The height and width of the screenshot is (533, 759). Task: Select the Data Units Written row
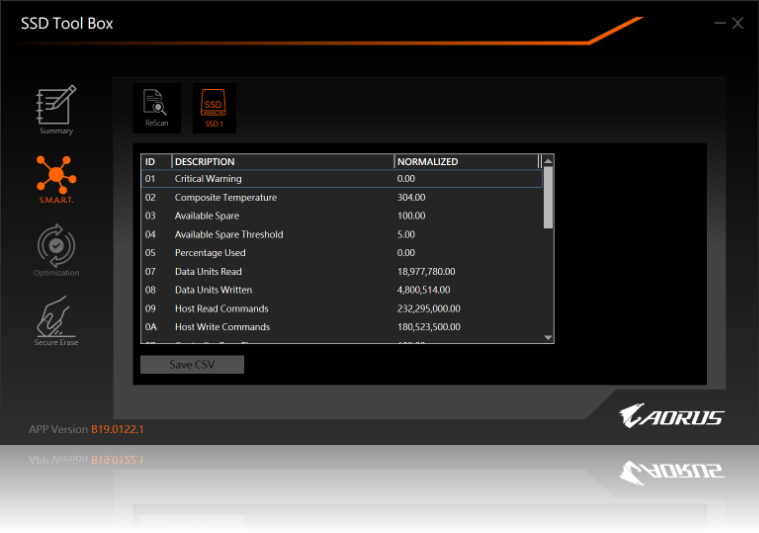[340, 290]
